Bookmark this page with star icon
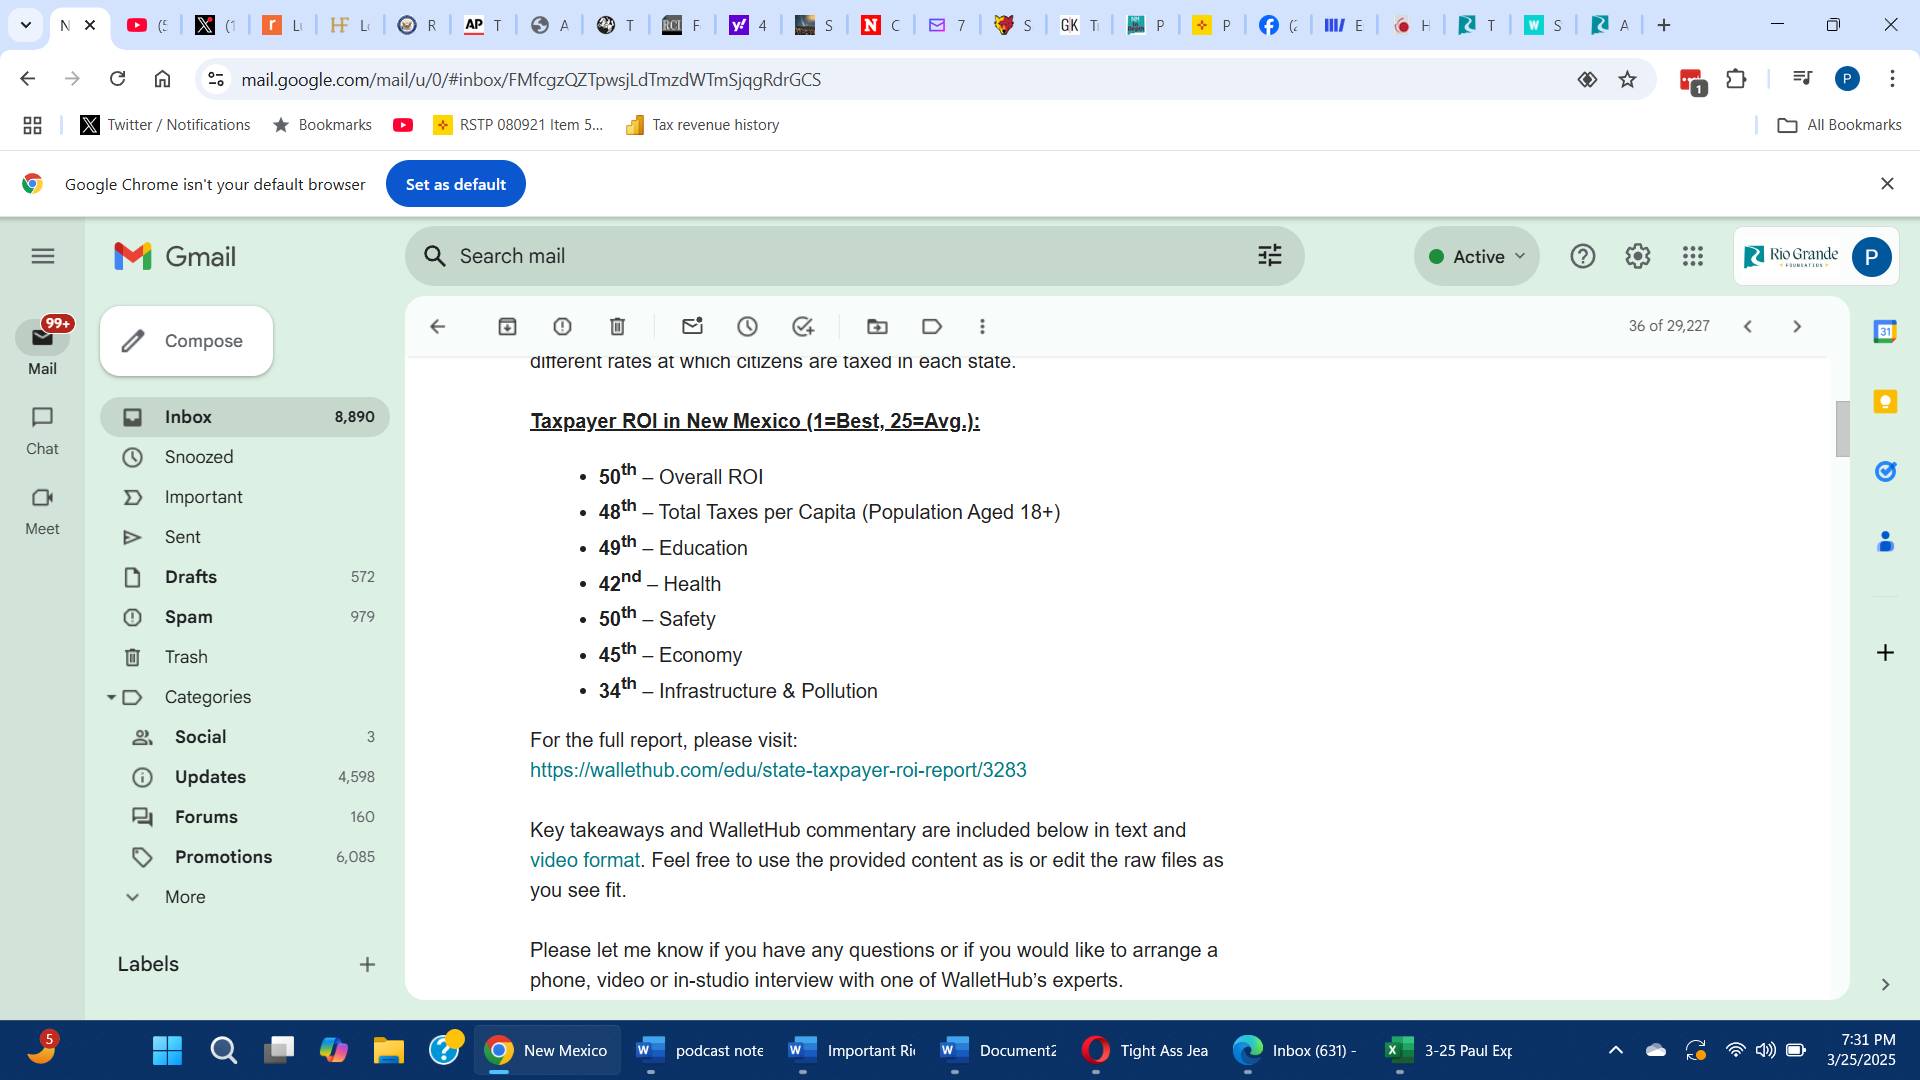 point(1627,79)
